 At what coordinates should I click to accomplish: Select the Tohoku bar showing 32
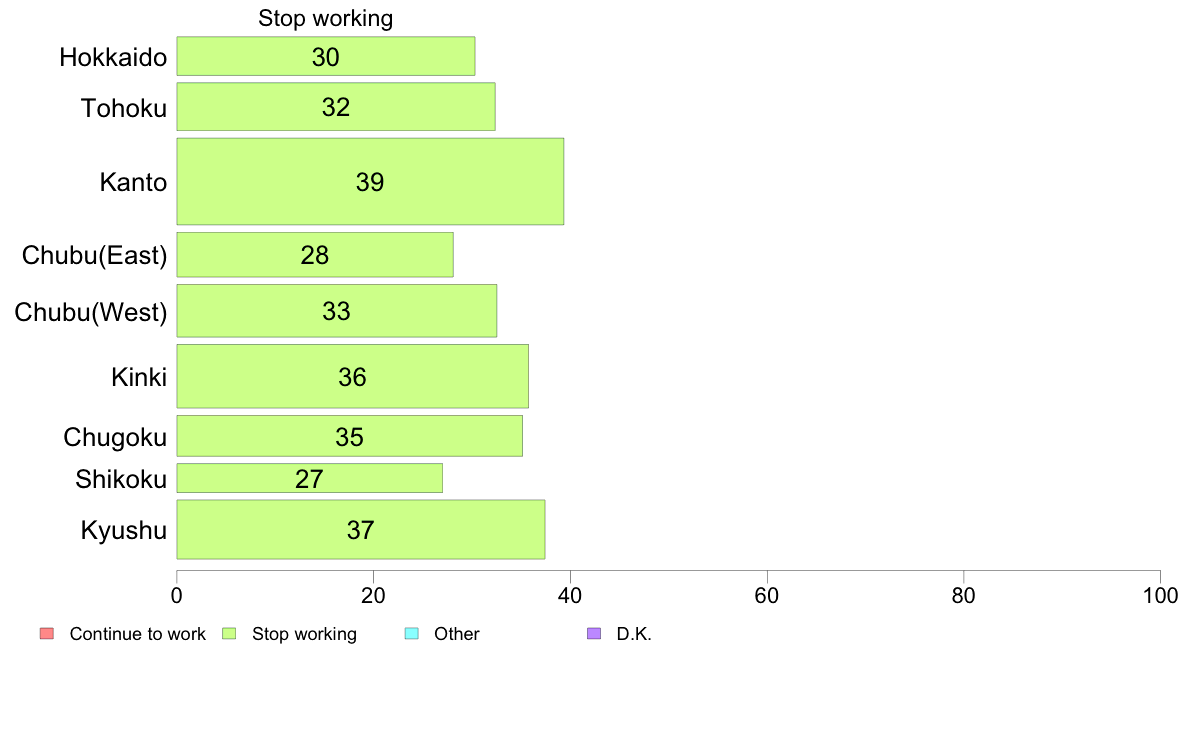tap(336, 107)
